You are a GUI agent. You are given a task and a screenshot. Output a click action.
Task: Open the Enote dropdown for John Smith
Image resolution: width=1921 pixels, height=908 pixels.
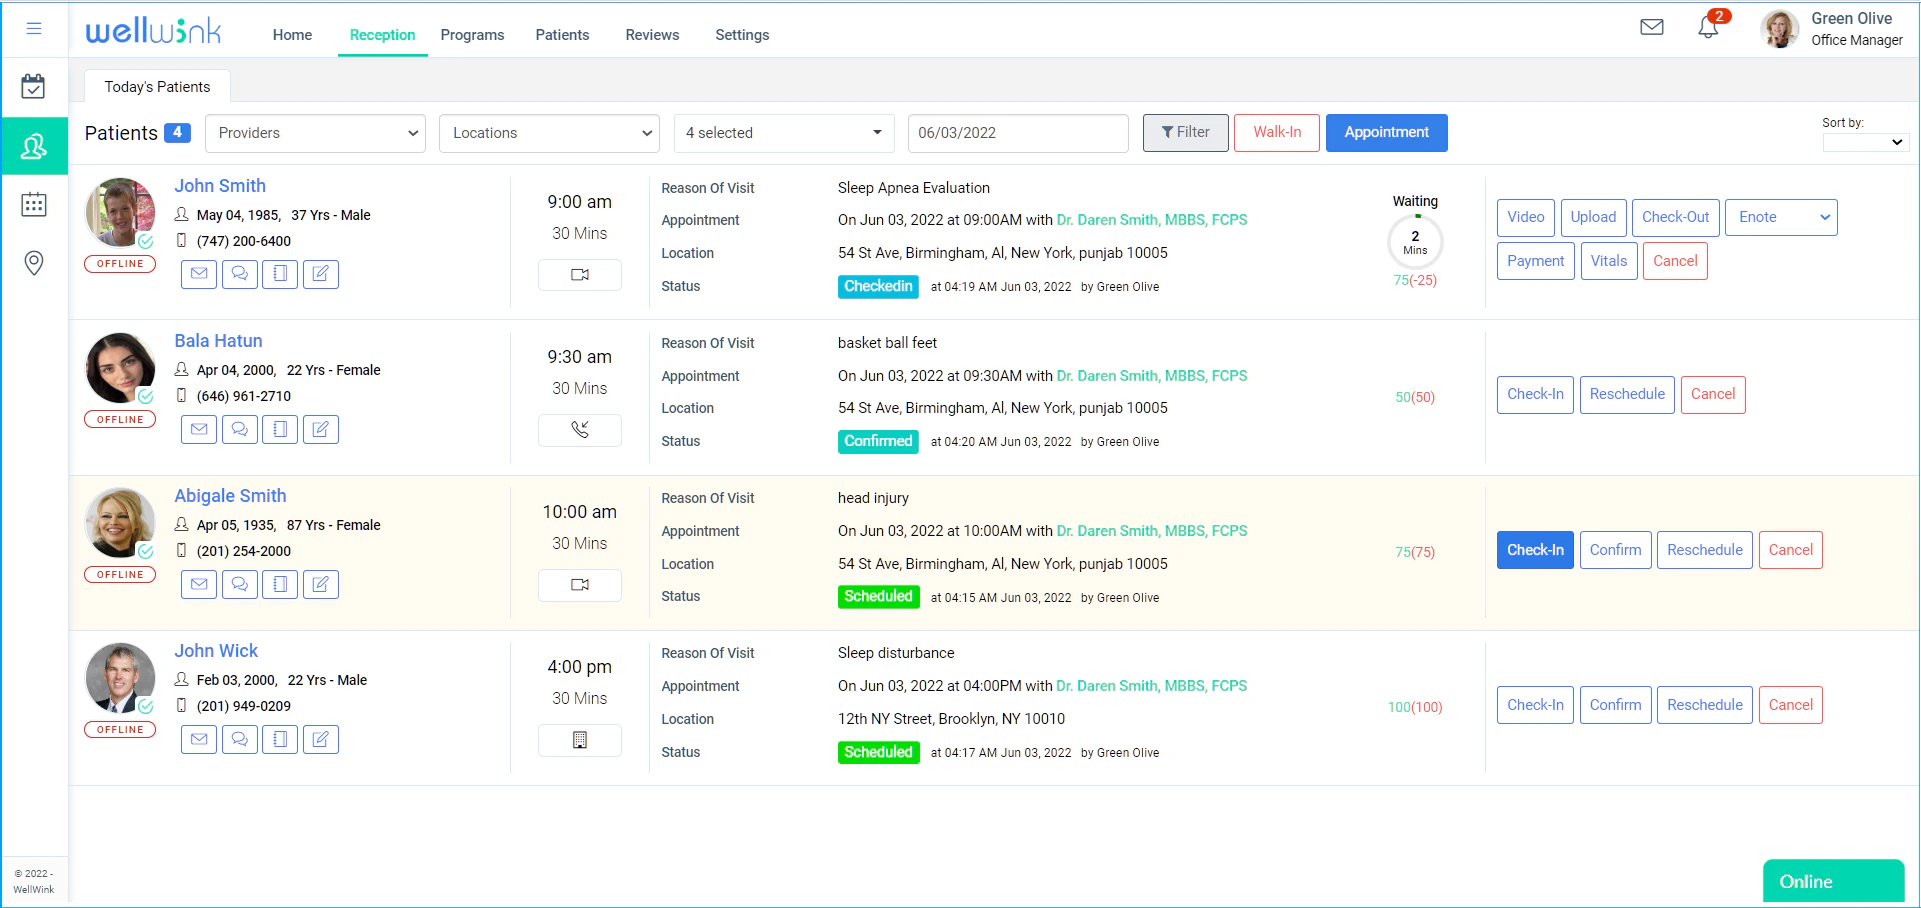(1781, 217)
